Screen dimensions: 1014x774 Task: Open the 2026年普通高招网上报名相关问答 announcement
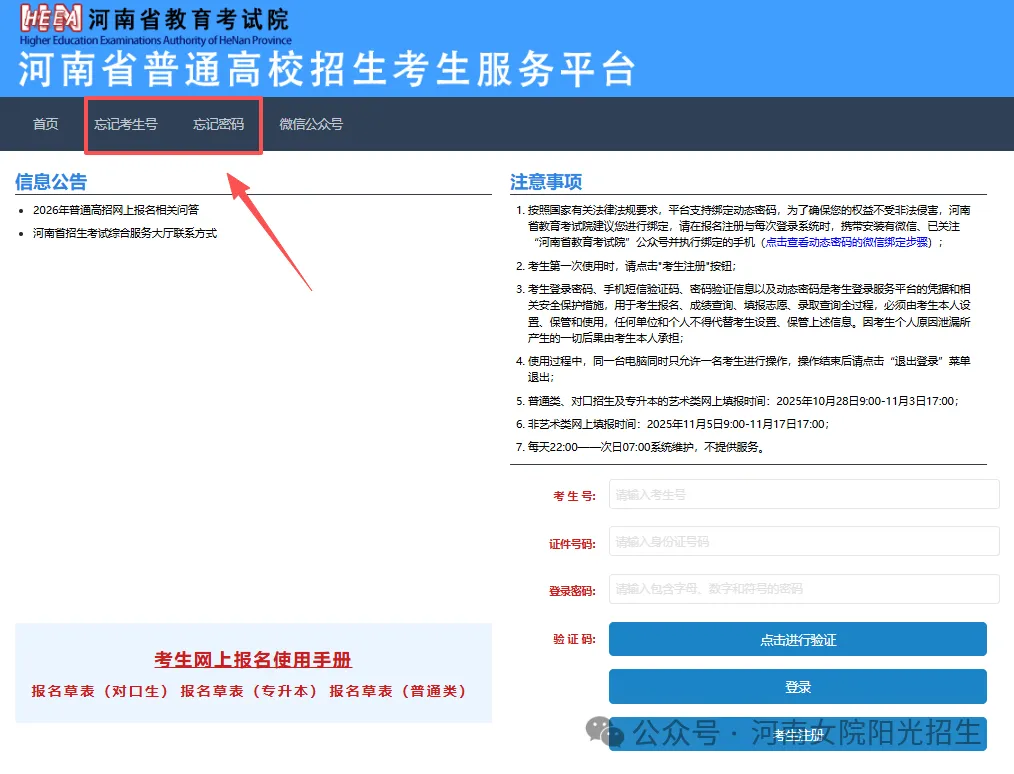click(x=116, y=210)
